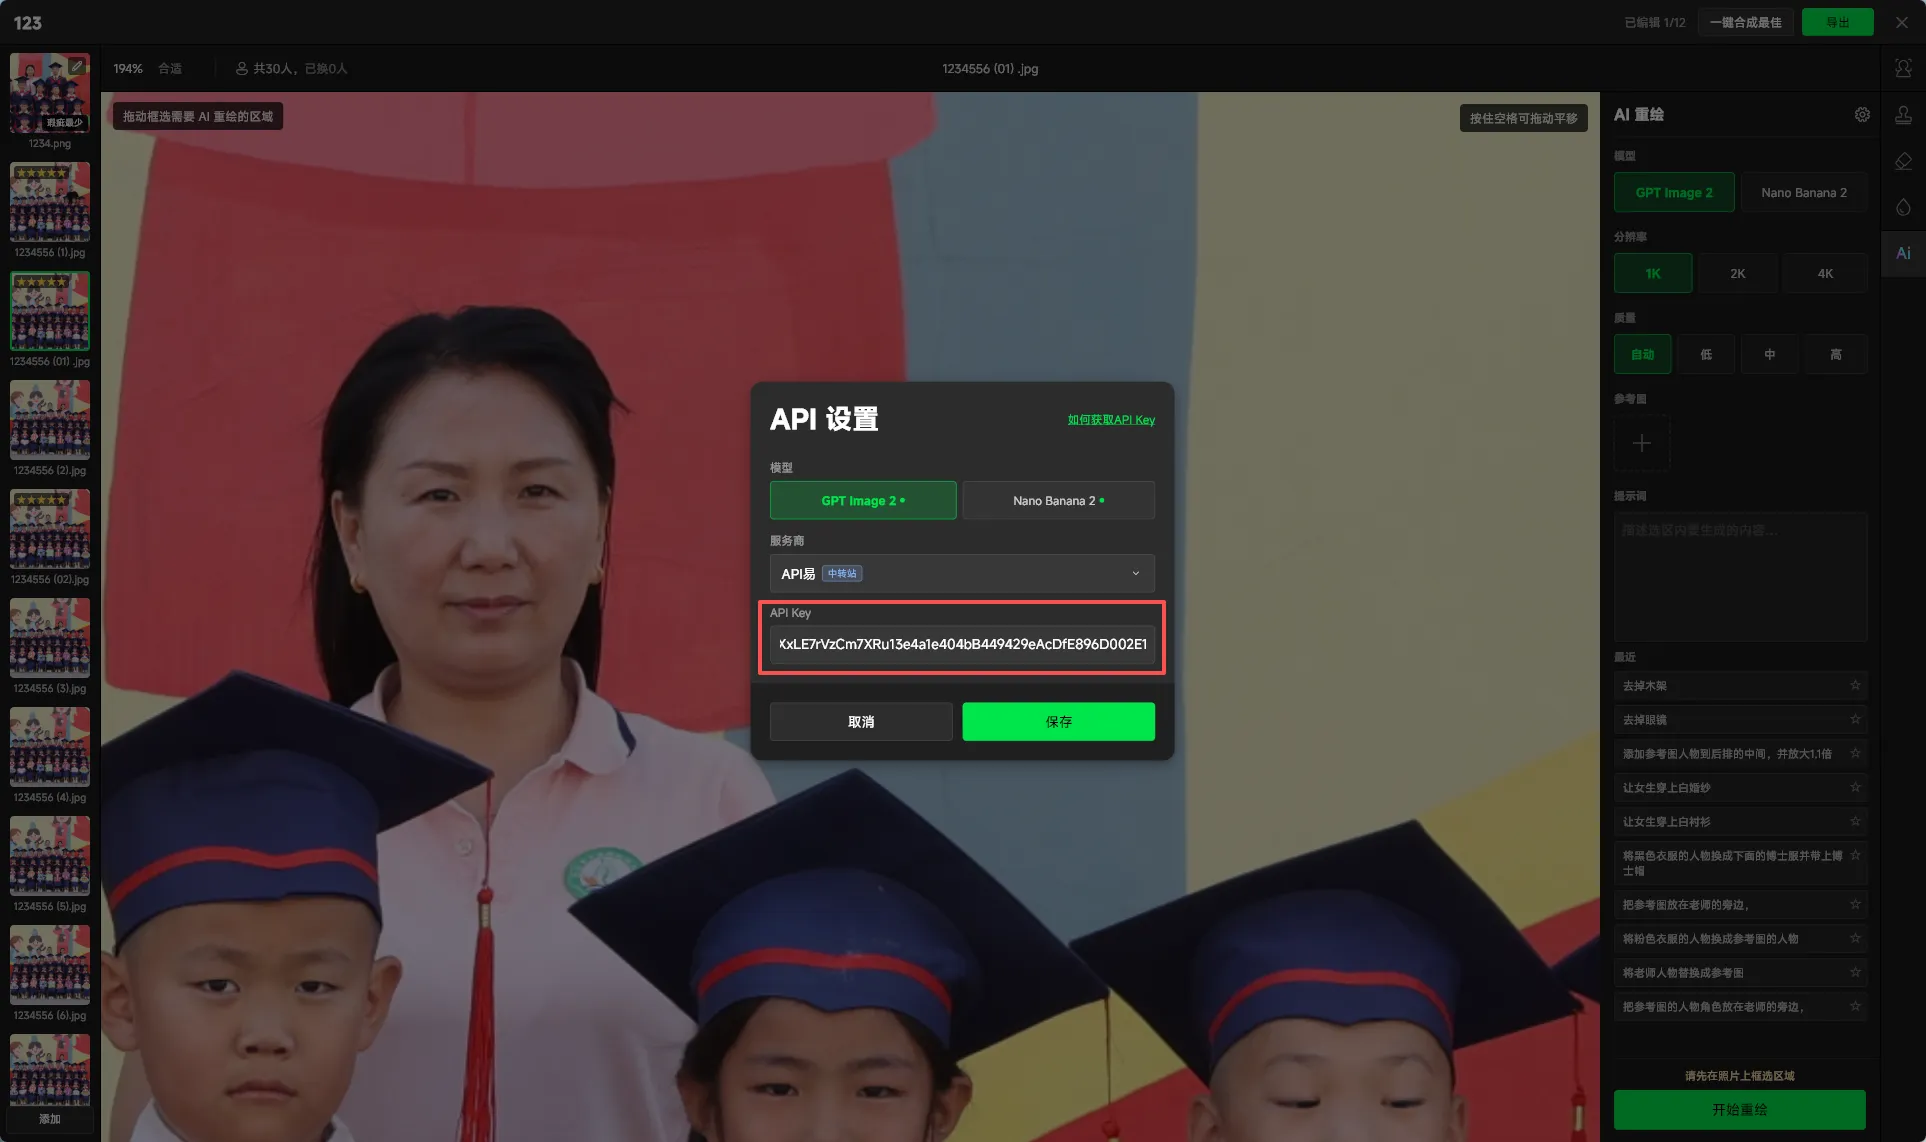This screenshot has width=1926, height=1142.
Task: Star the 把参考图的人物角色放在老师的旁边 prompt
Action: (1855, 1006)
